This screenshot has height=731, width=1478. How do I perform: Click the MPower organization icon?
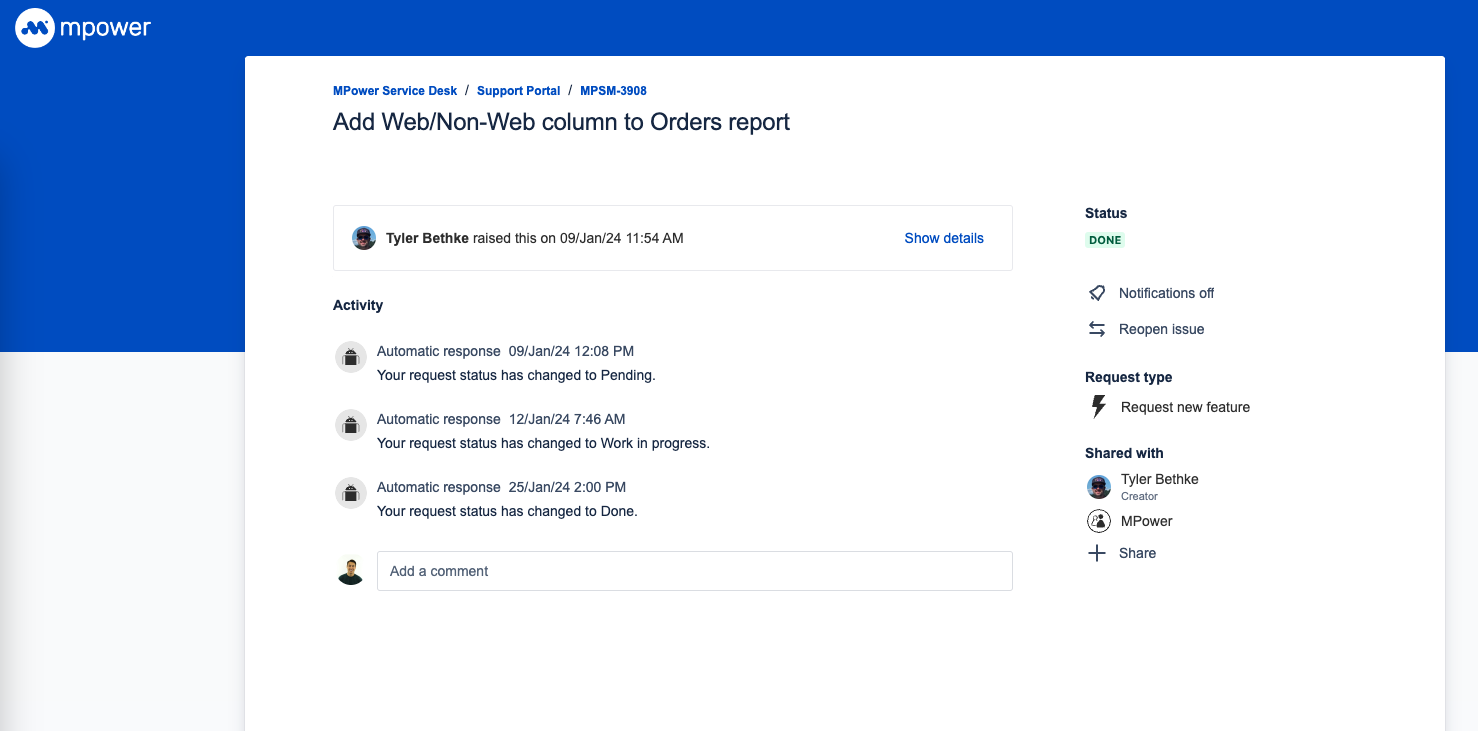click(x=1099, y=521)
